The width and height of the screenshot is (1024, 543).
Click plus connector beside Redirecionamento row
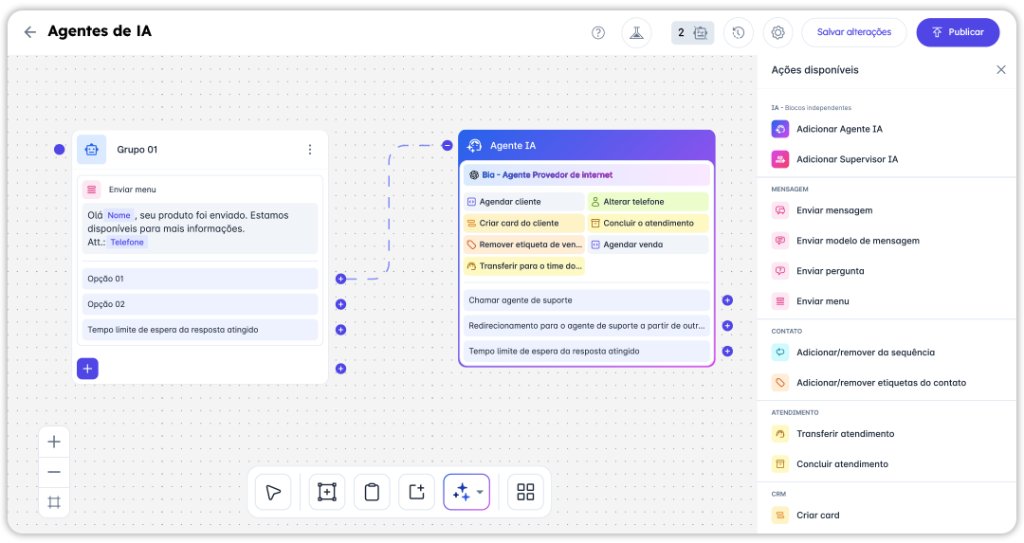click(728, 325)
